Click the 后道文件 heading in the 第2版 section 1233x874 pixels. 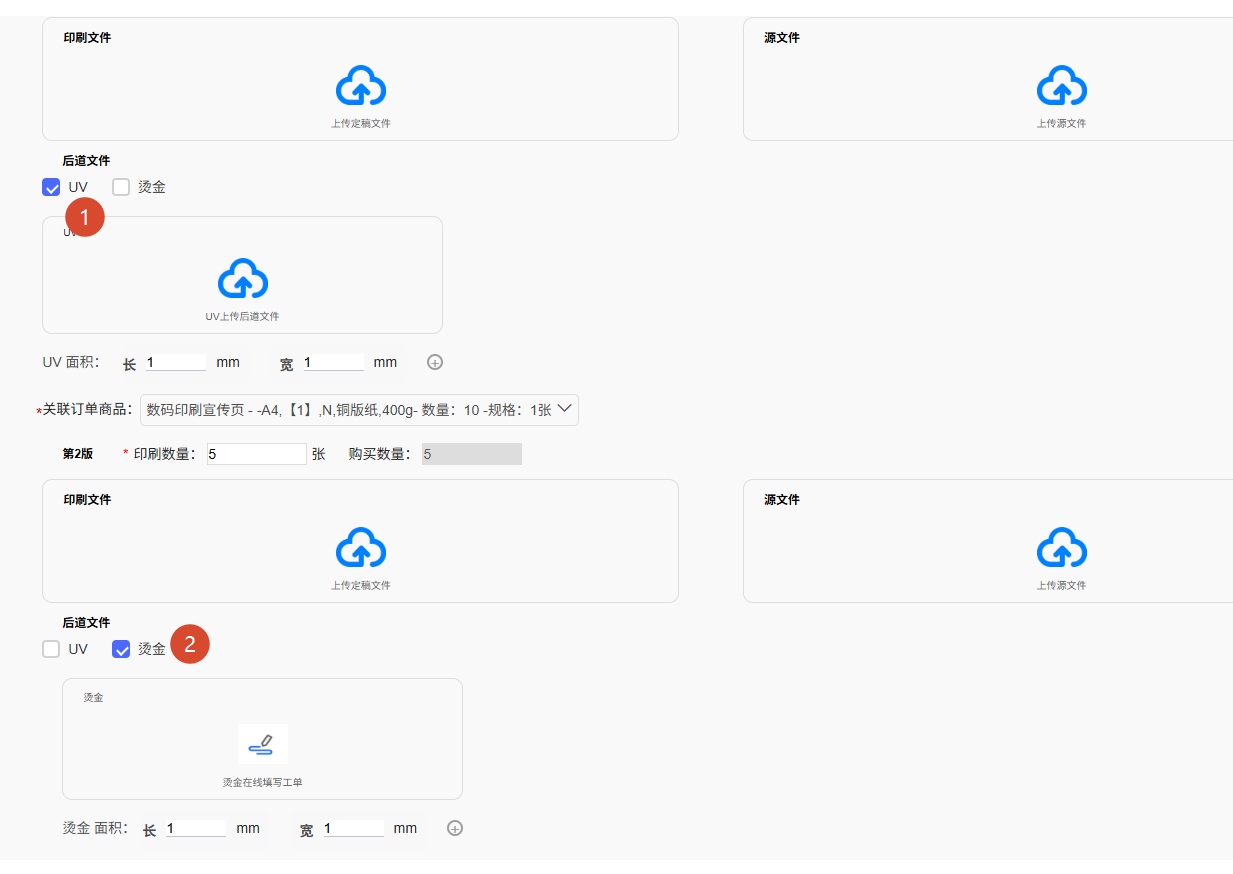pyautogui.click(x=86, y=623)
